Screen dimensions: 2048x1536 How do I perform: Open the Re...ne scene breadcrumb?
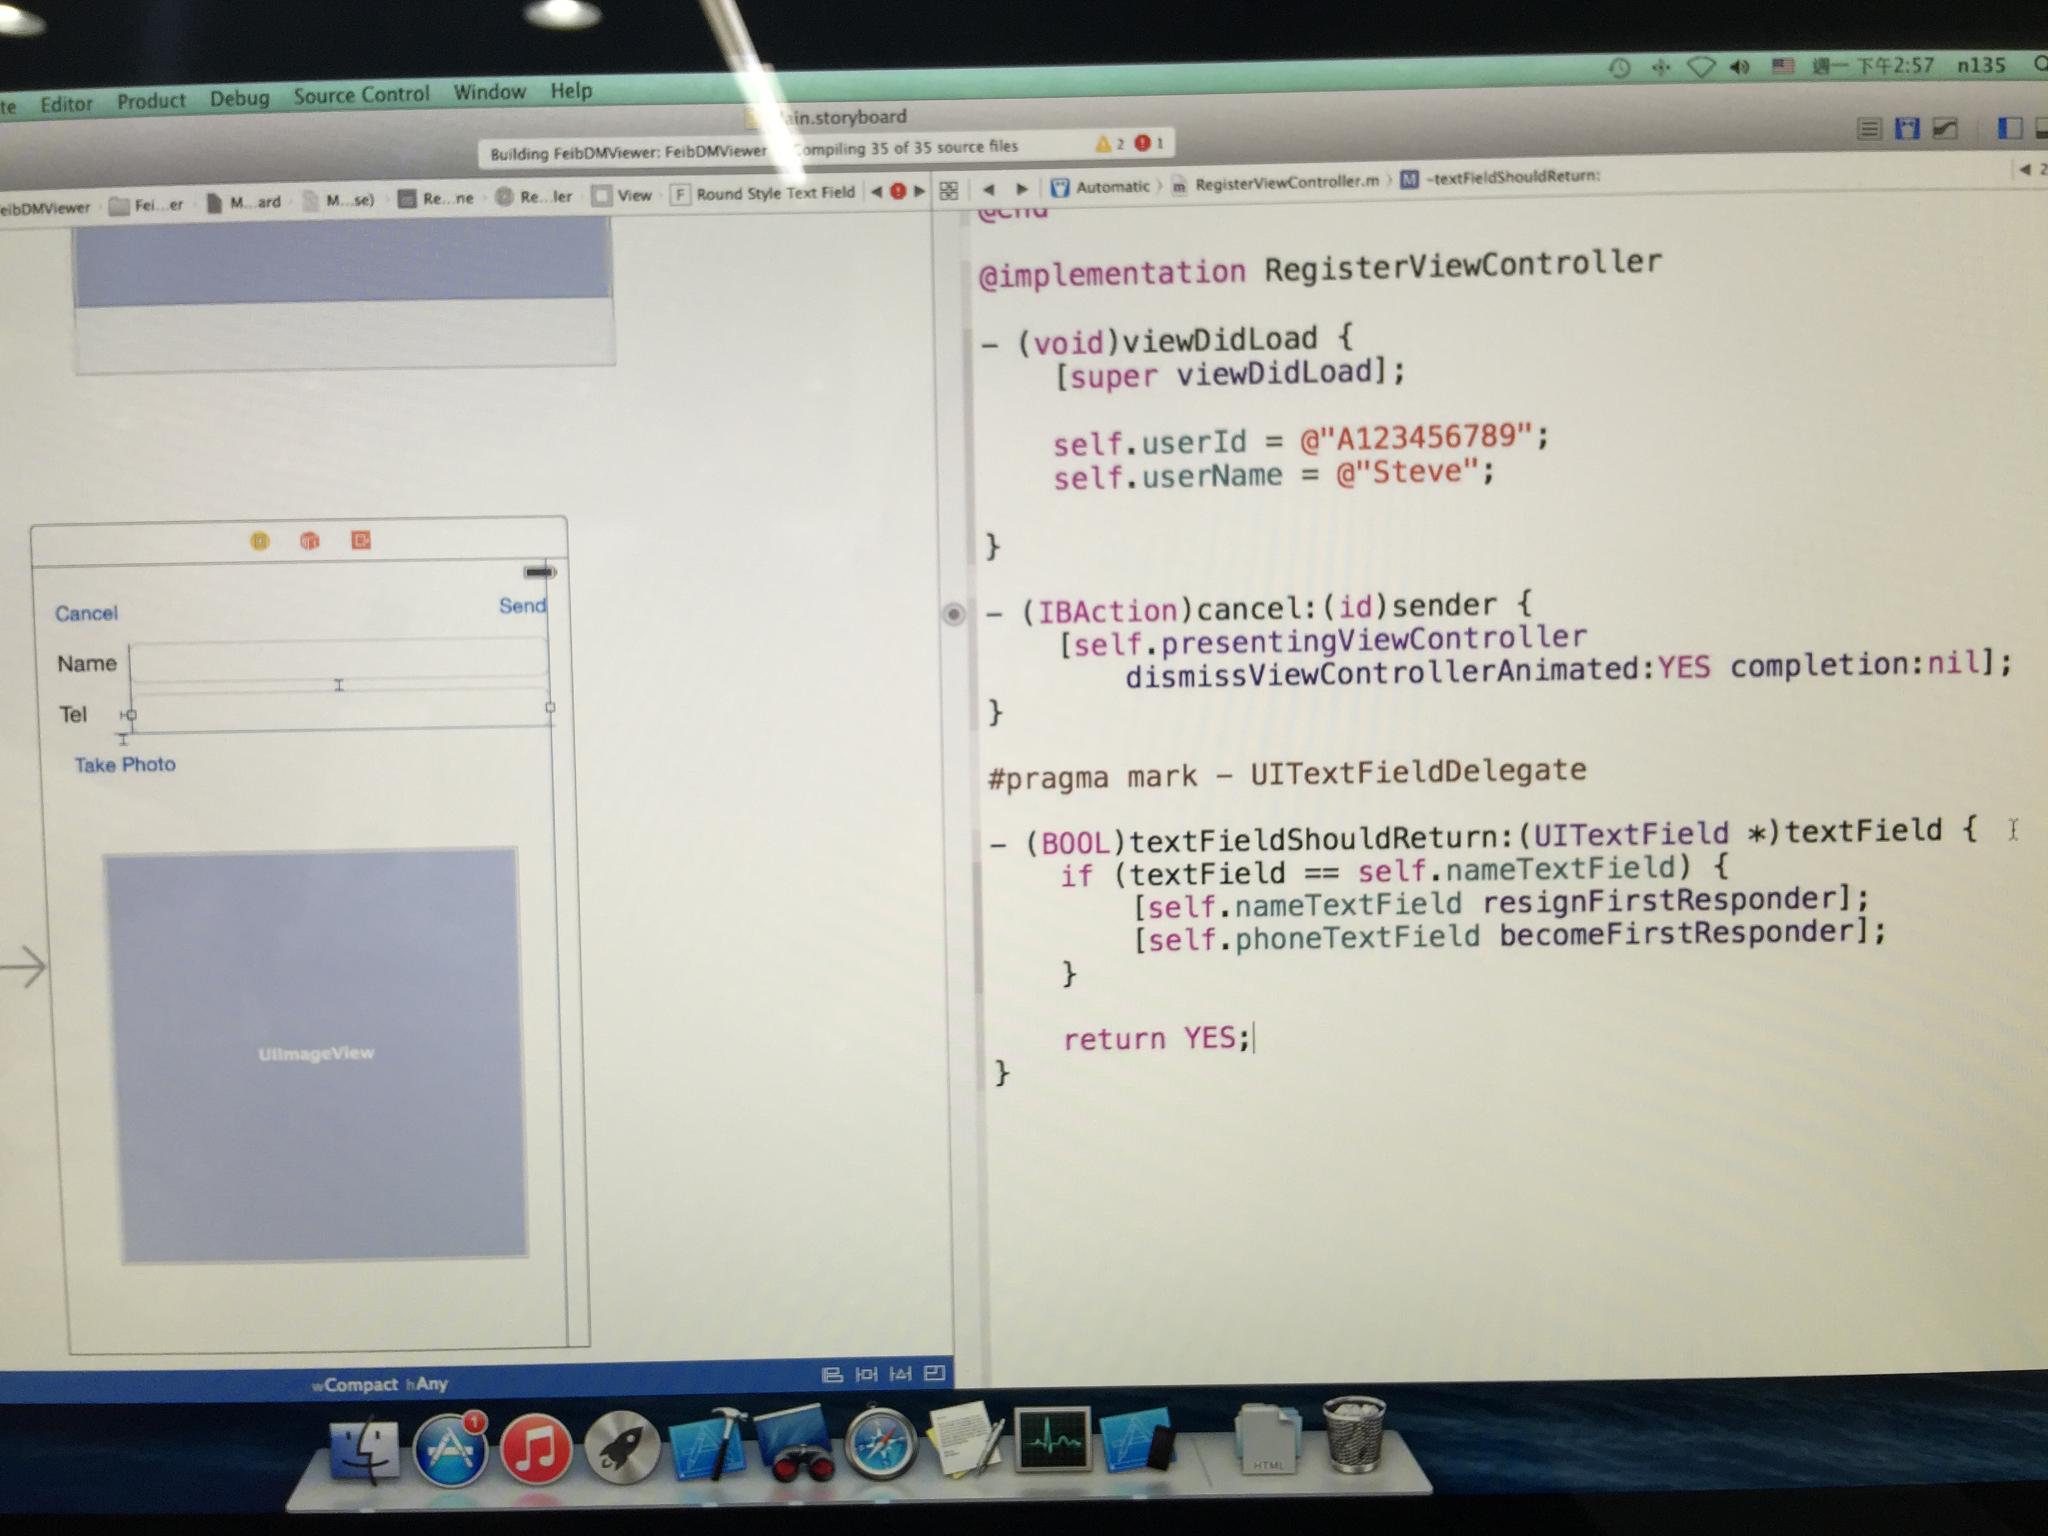click(x=436, y=198)
